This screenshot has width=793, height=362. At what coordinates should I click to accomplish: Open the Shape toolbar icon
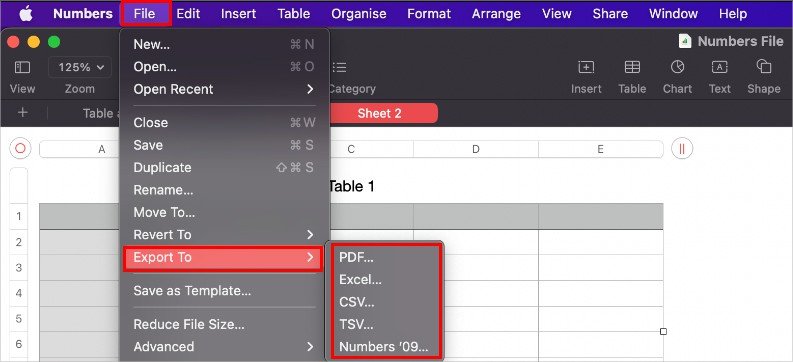click(x=764, y=67)
